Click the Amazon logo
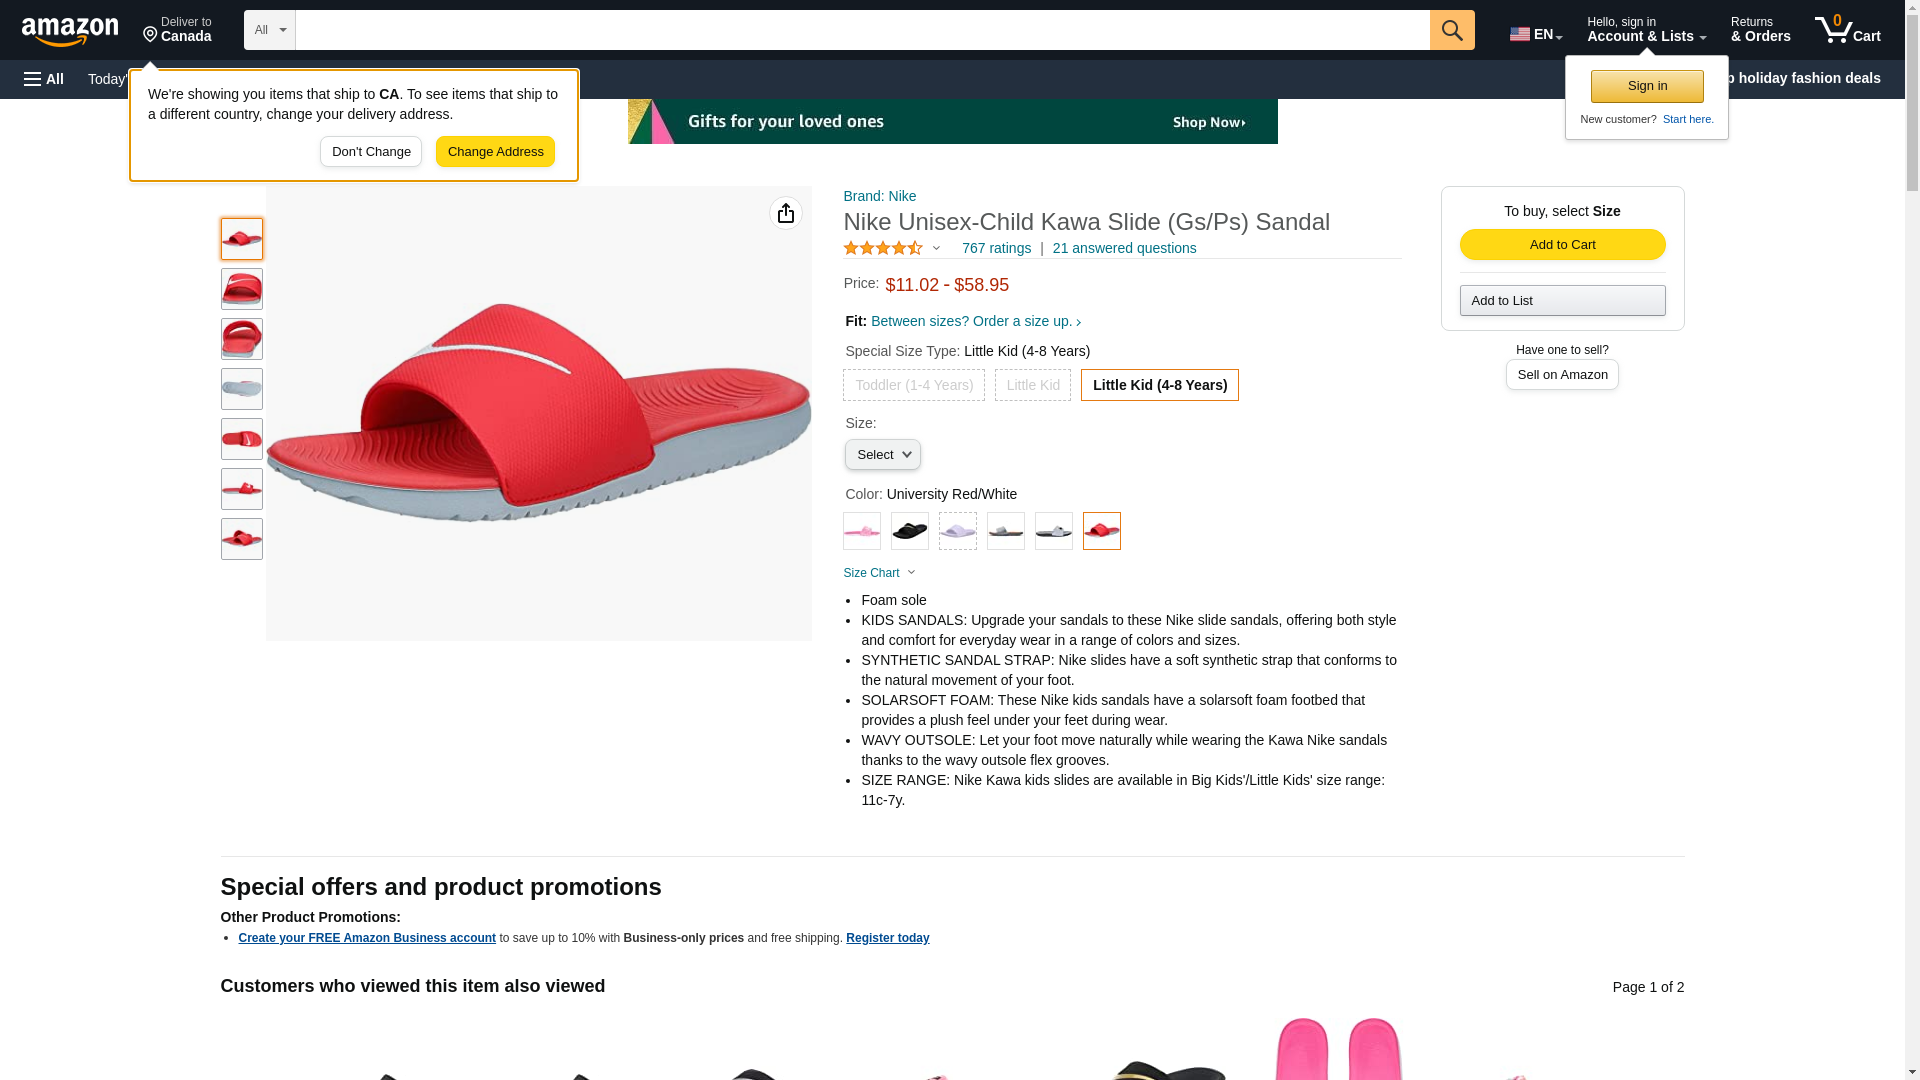This screenshot has height=1080, width=1920. (70, 31)
